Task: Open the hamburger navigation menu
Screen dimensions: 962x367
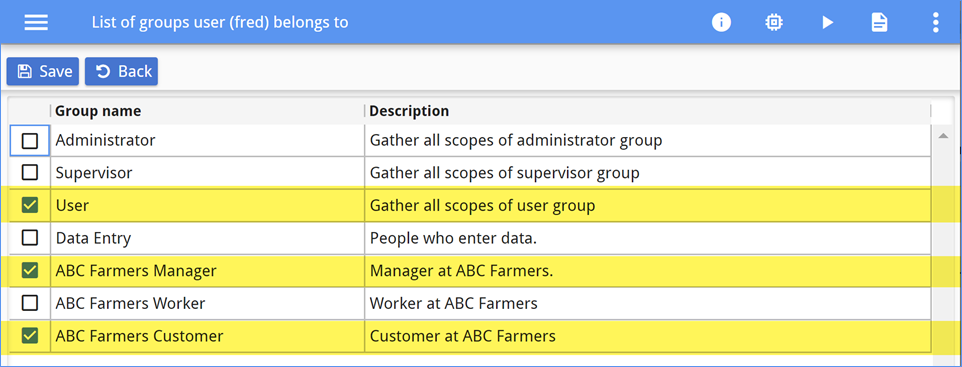Action: click(x=36, y=23)
